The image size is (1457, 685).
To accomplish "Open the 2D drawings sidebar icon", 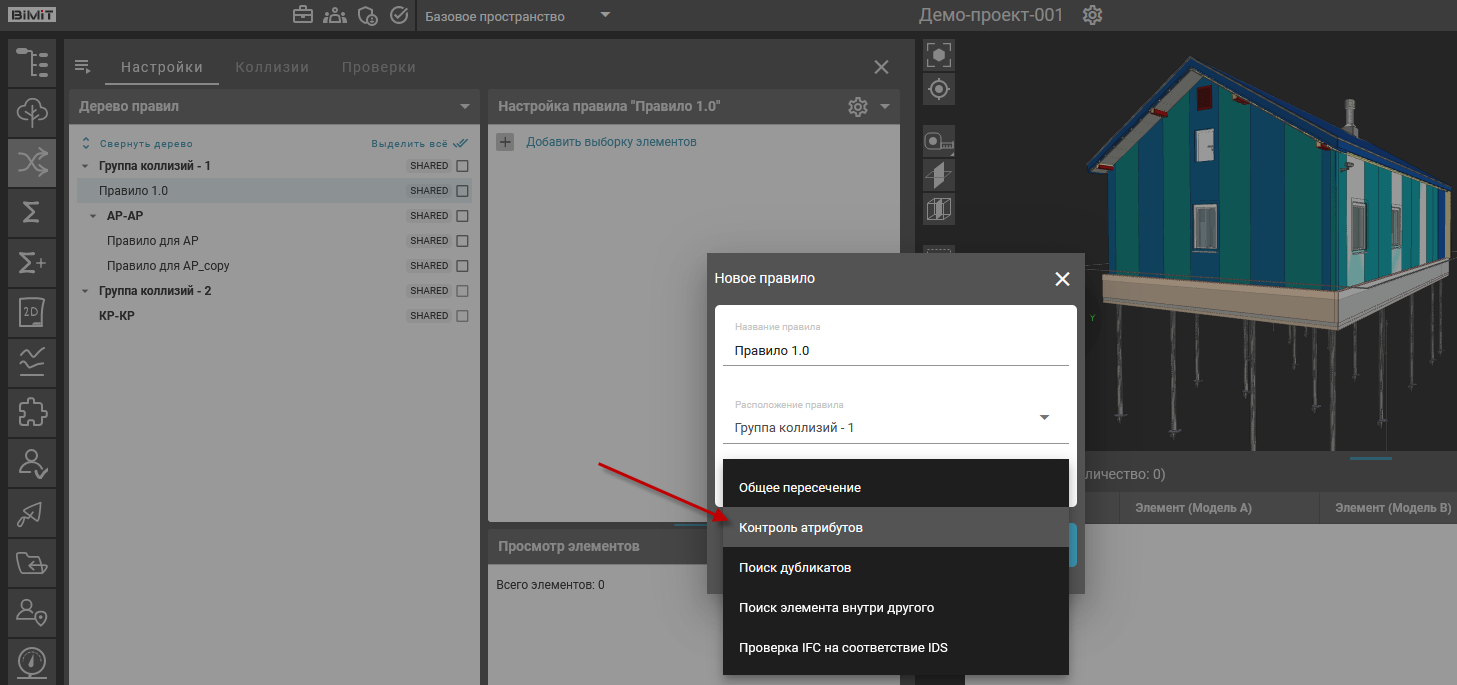I will 32,313.
